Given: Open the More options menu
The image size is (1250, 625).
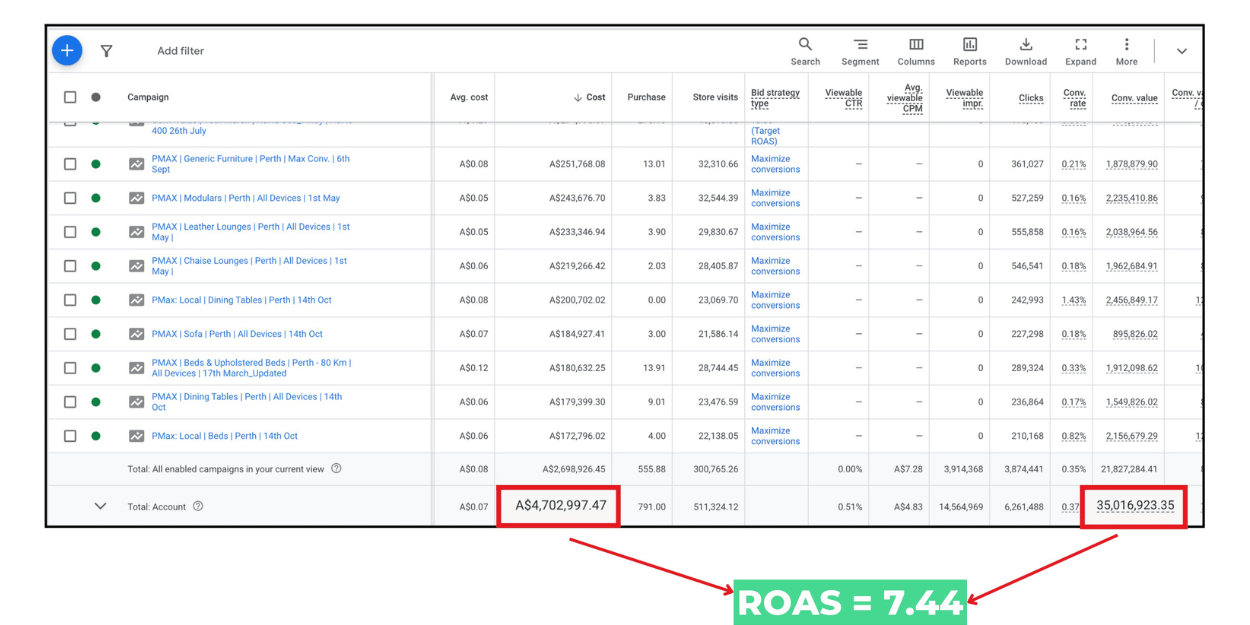Looking at the screenshot, I should click(x=1126, y=51).
